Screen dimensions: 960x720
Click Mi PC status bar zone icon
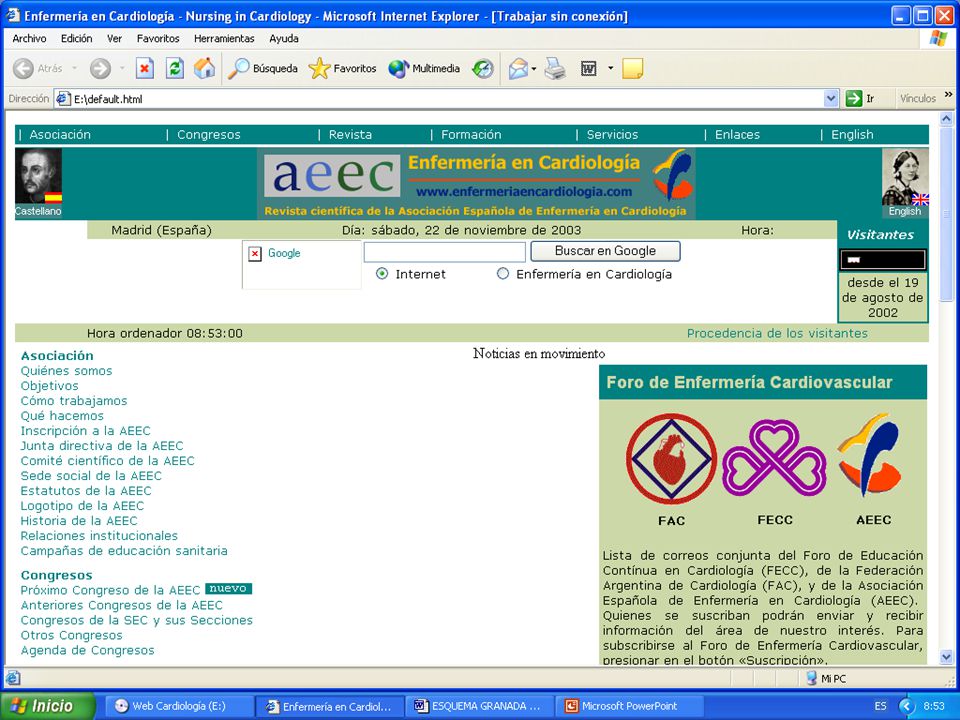812,678
